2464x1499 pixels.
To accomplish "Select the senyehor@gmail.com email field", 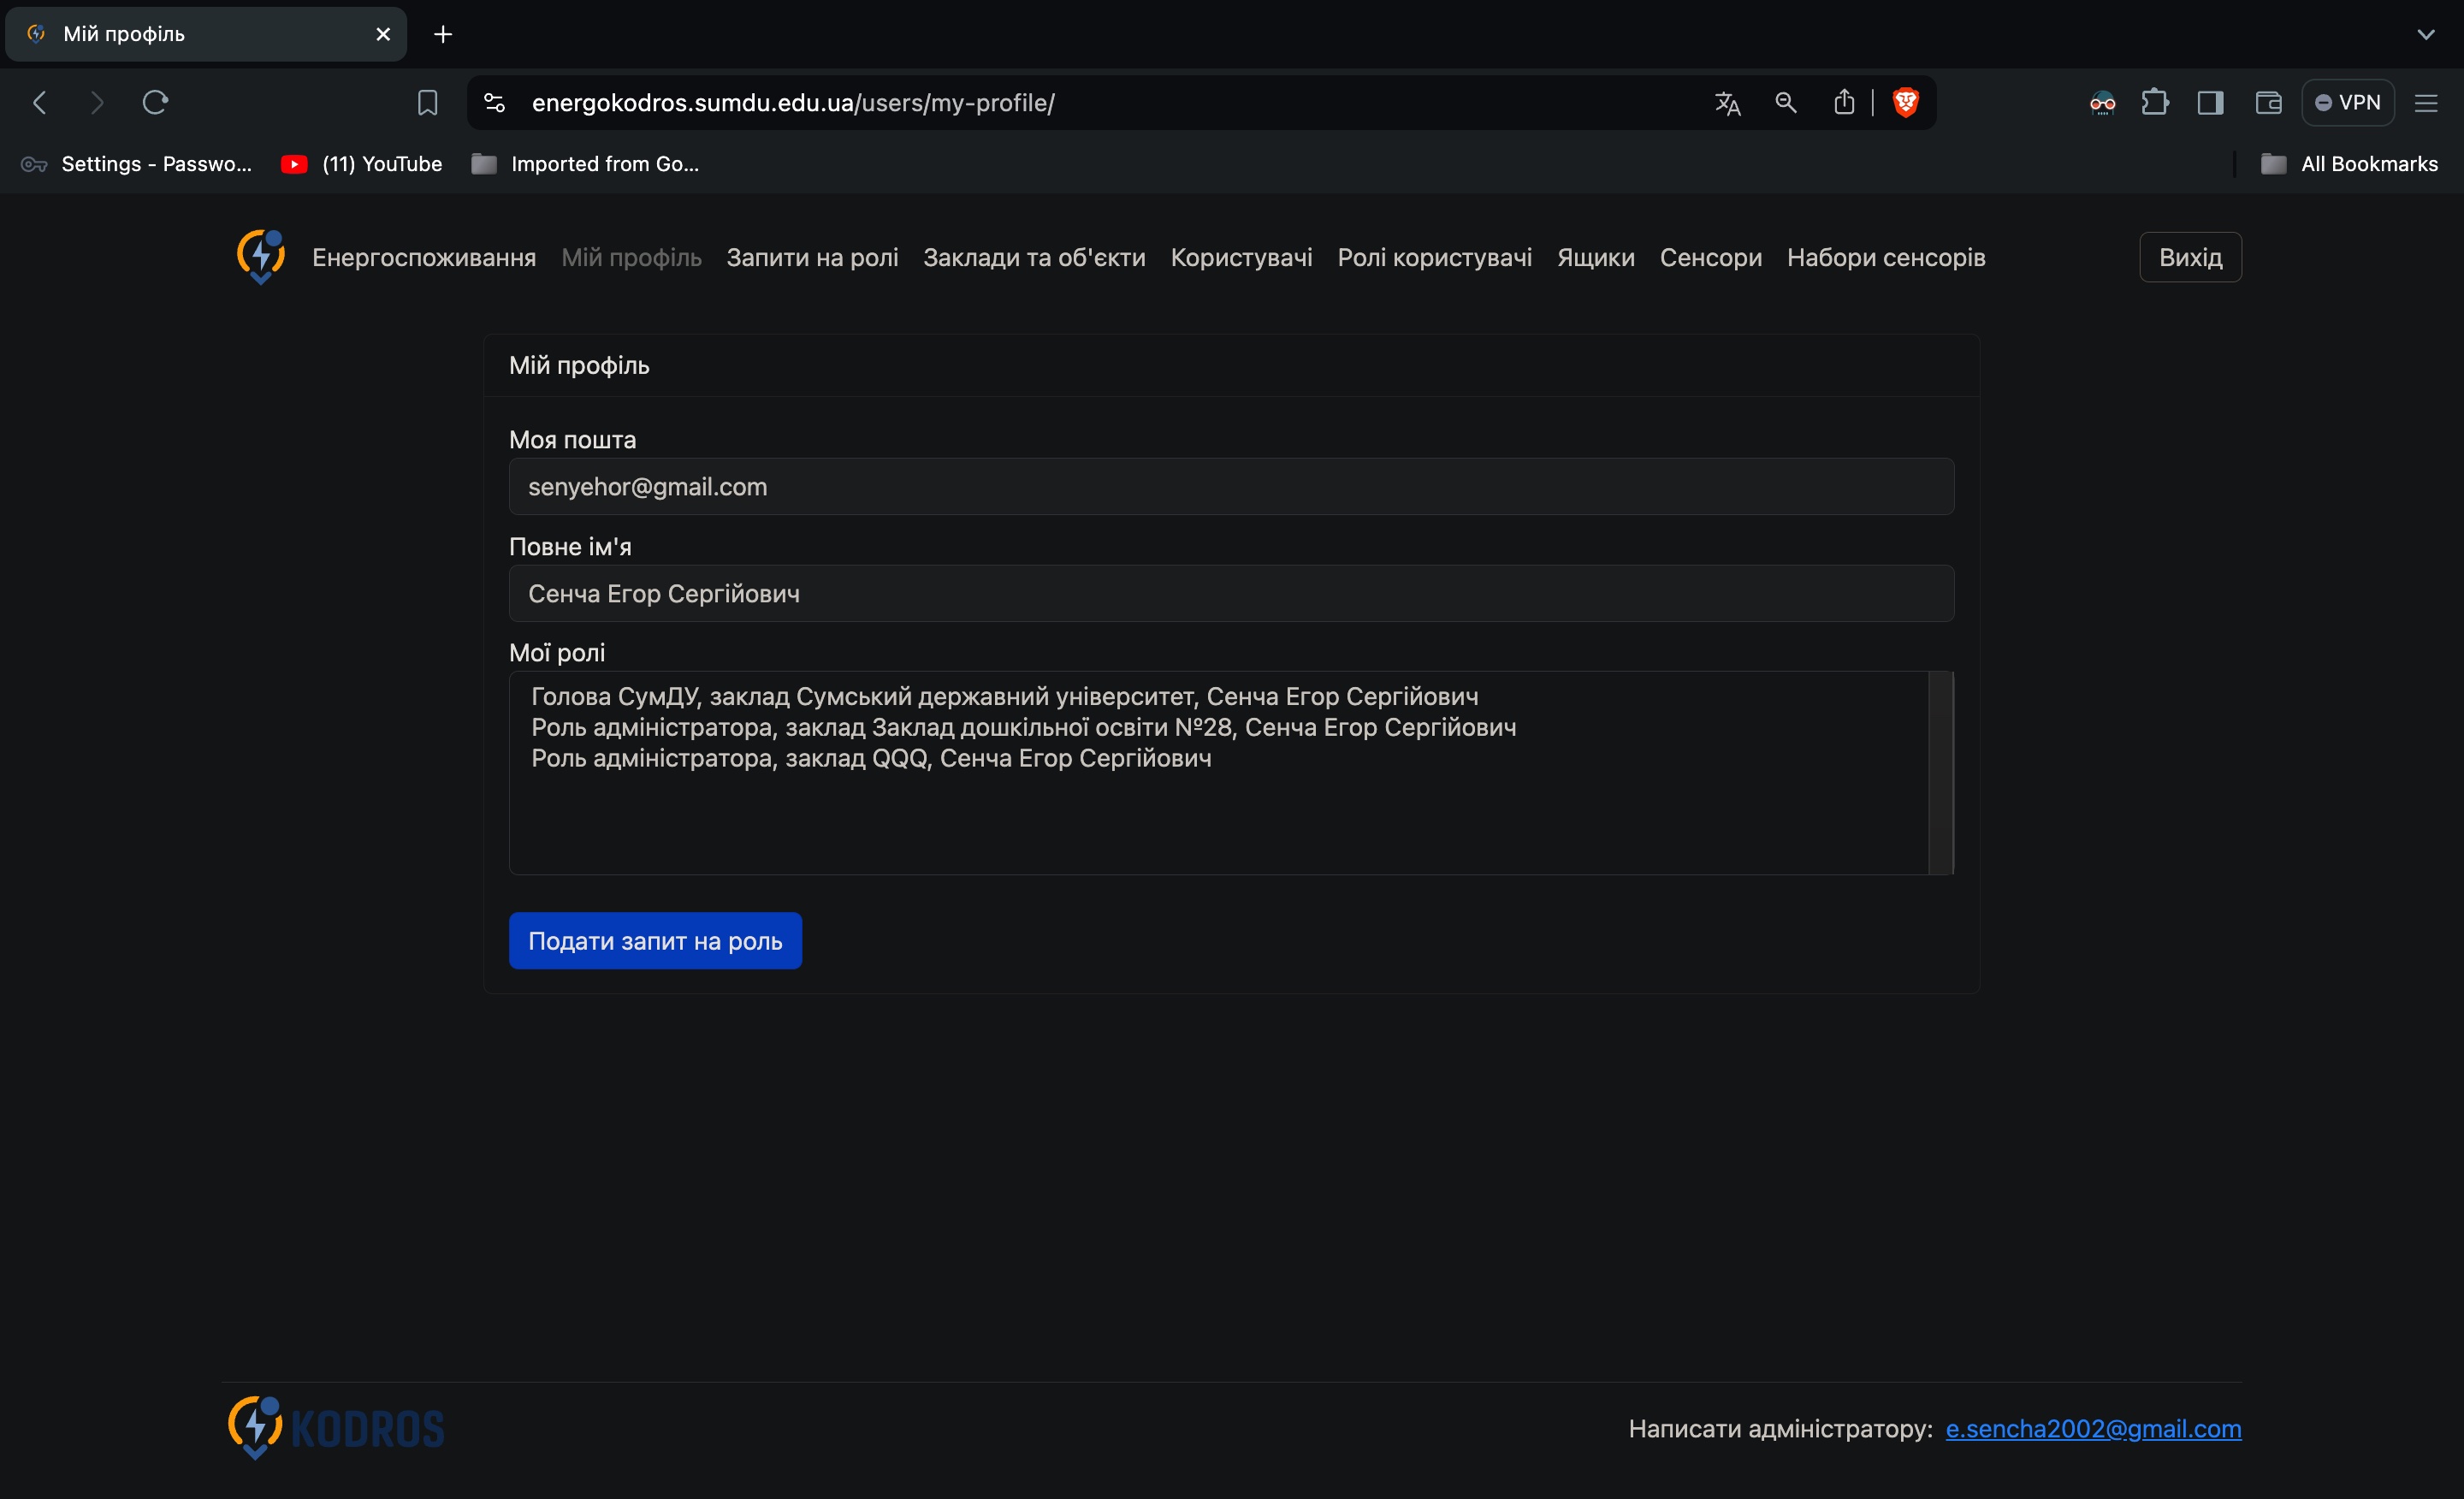I will (1231, 487).
